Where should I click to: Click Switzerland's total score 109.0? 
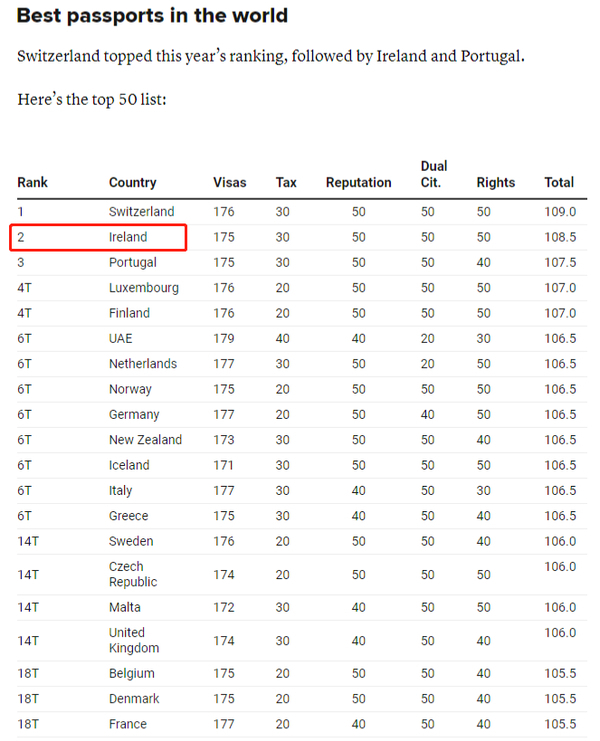[560, 212]
